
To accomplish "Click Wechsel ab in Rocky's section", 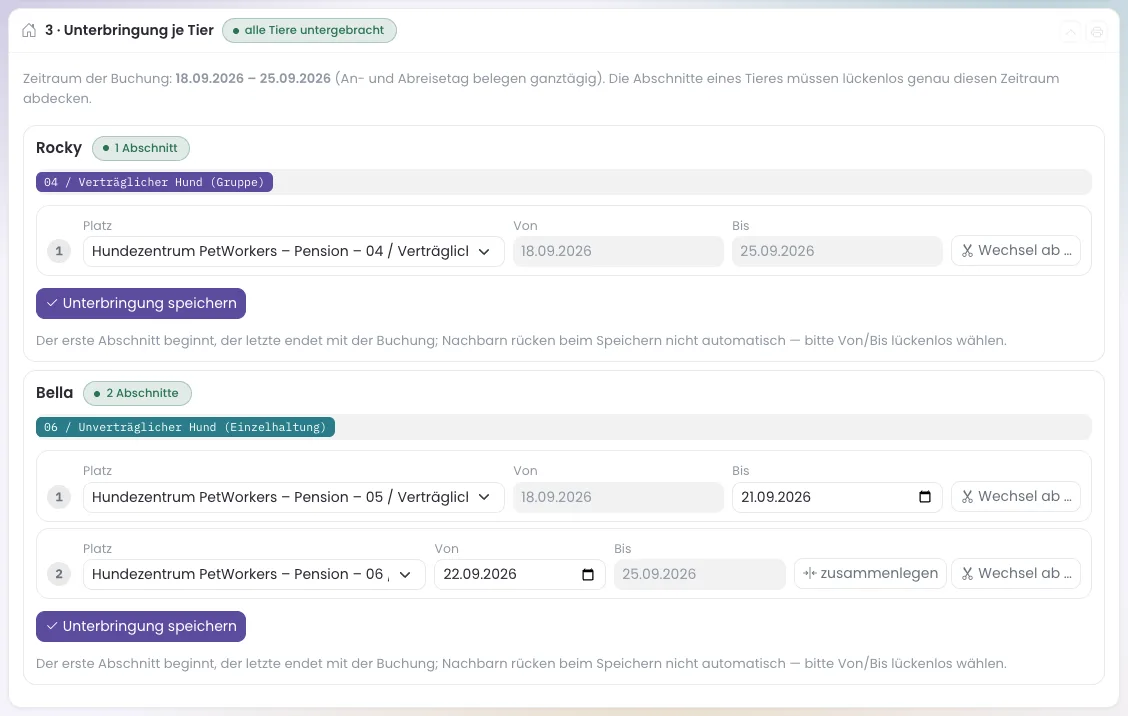I will click(1016, 250).
